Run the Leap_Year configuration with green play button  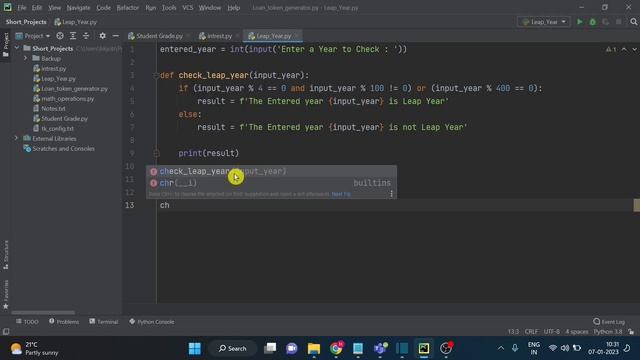pyautogui.click(x=580, y=22)
